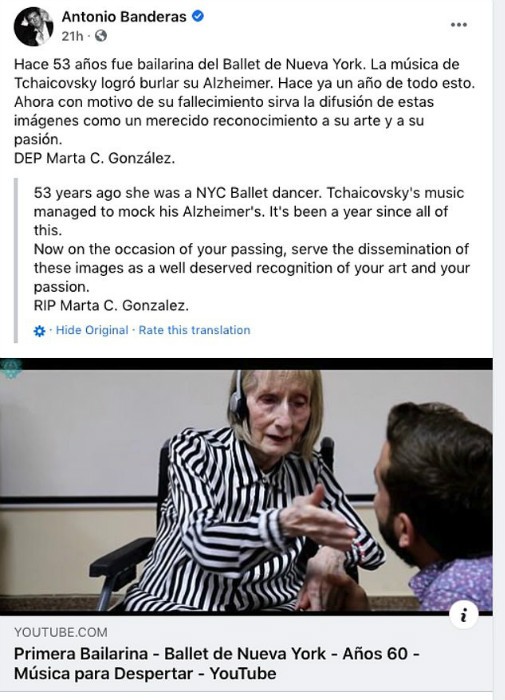Click the teal watermark logo on video

click(11, 369)
